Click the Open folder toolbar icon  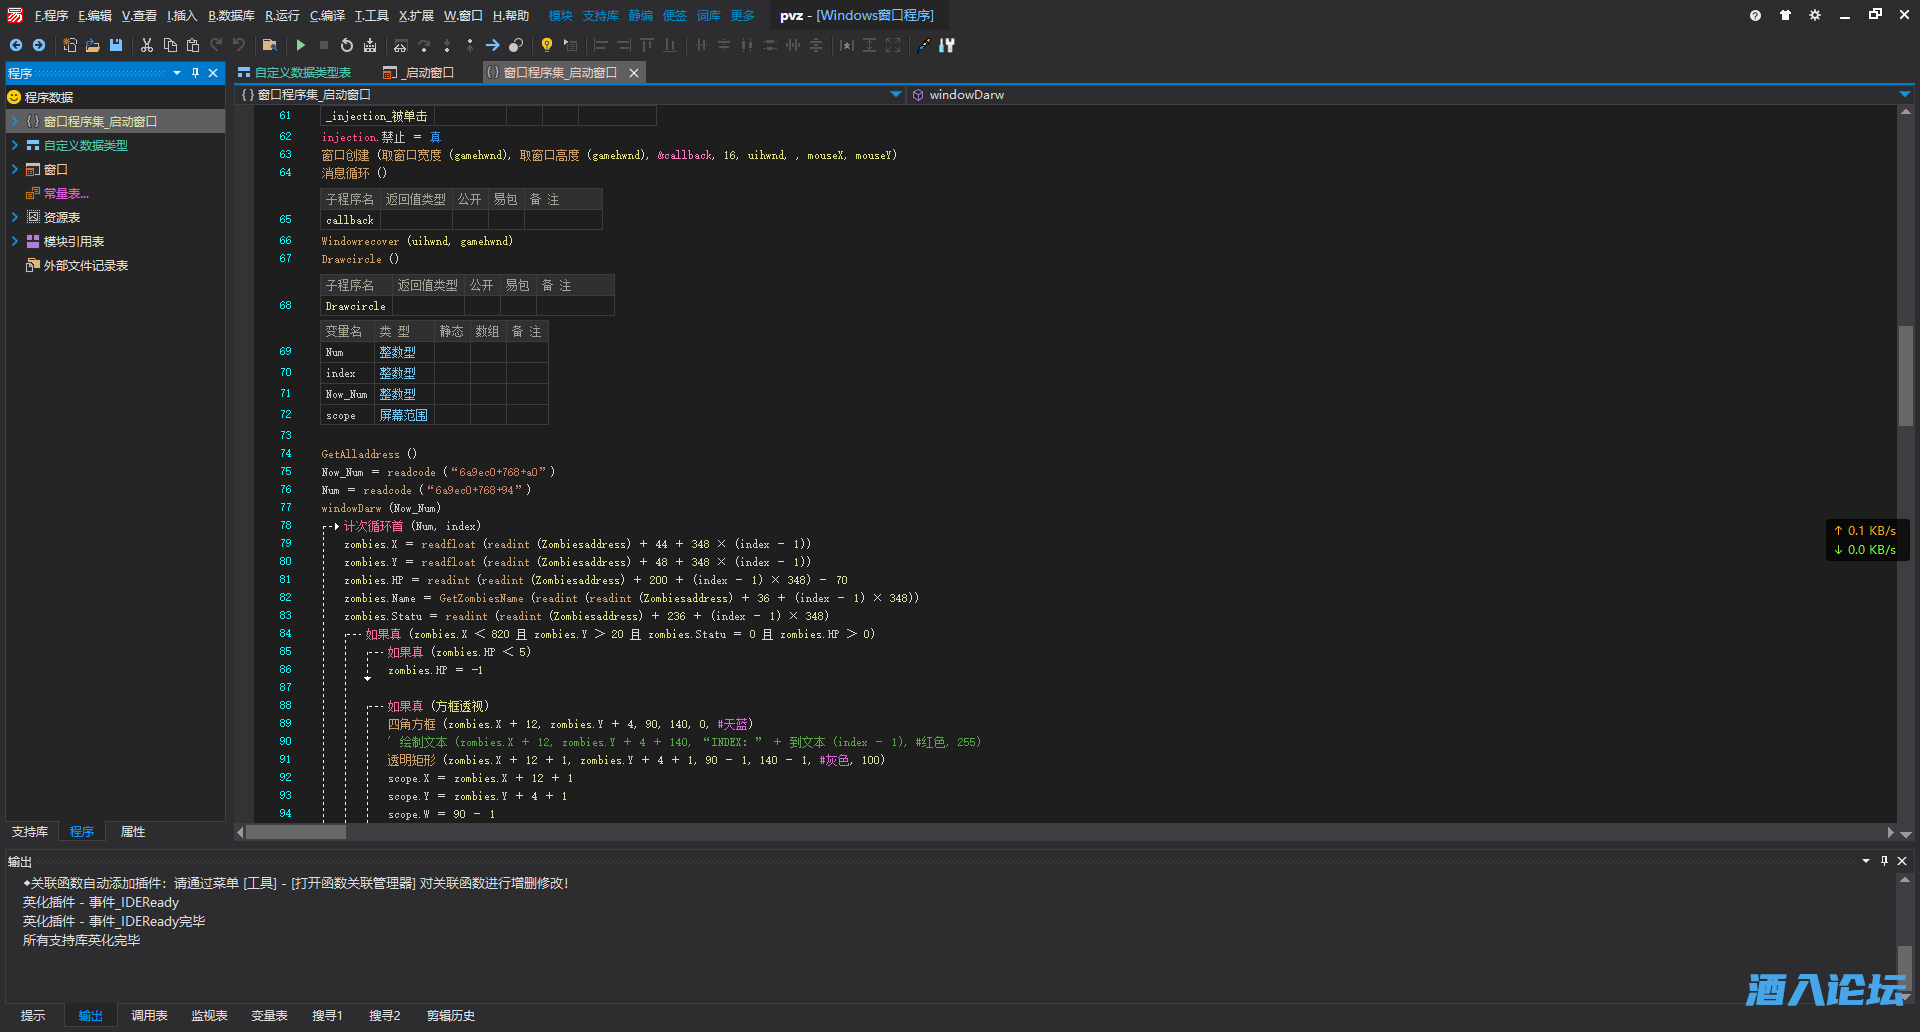click(x=93, y=45)
